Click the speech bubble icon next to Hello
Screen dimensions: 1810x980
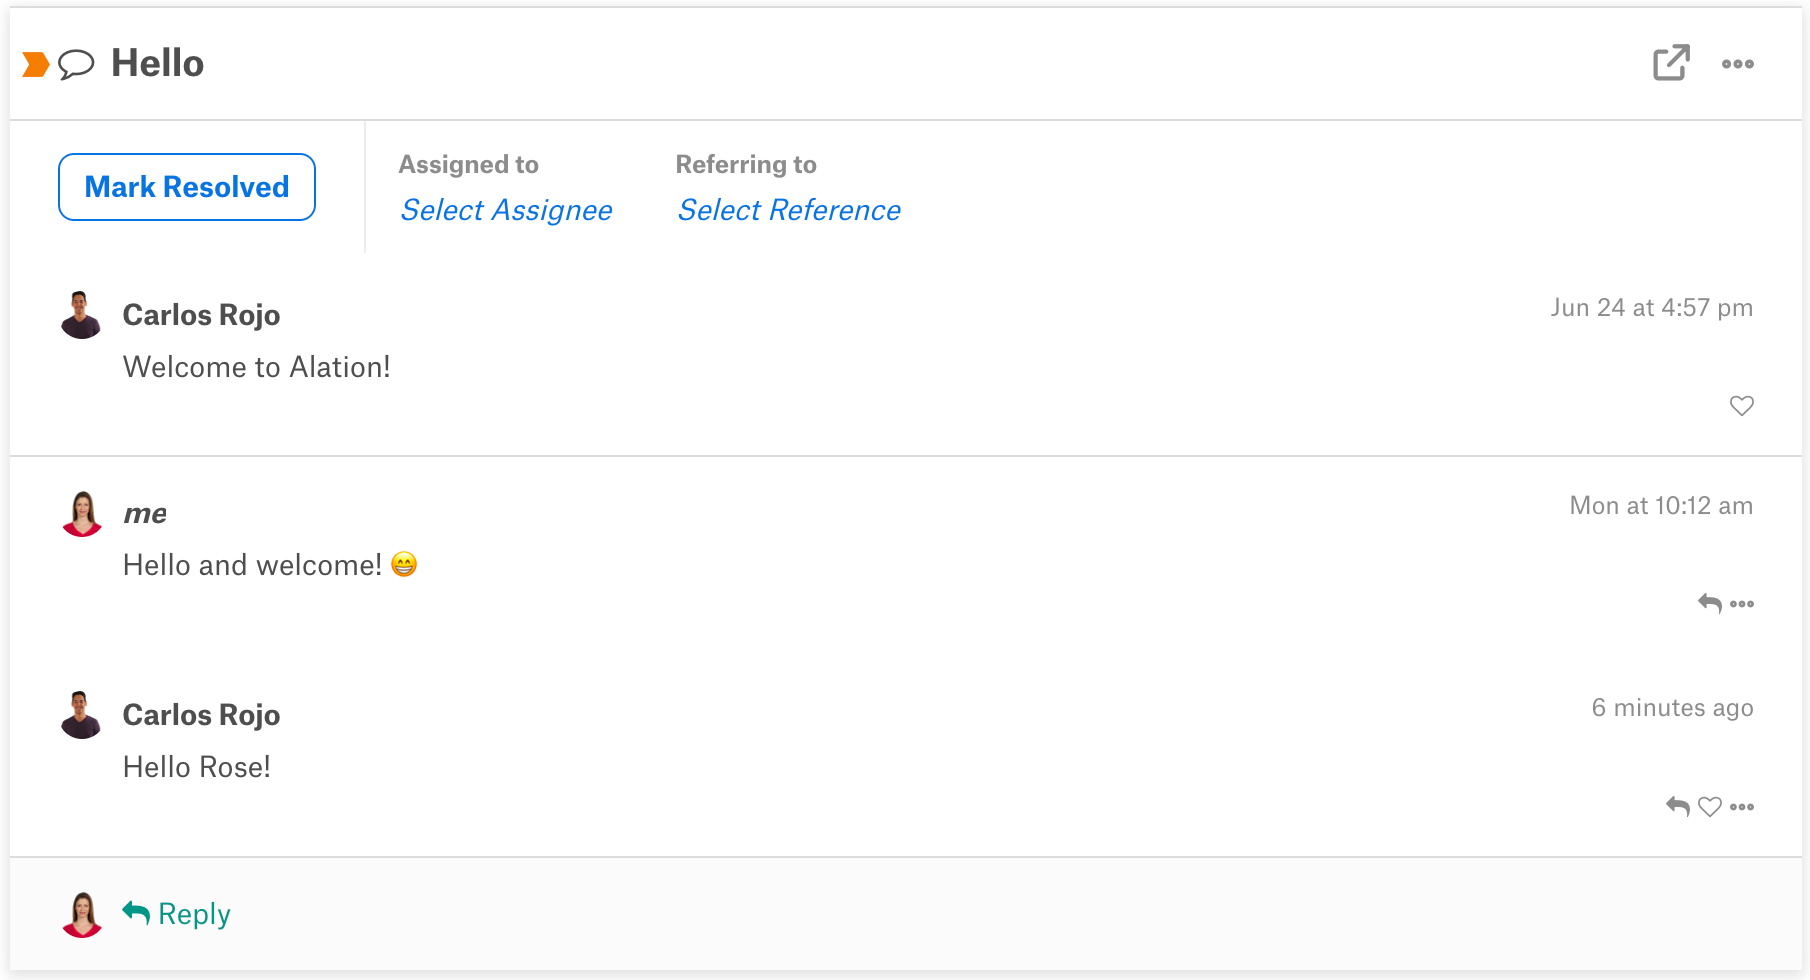[x=76, y=65]
